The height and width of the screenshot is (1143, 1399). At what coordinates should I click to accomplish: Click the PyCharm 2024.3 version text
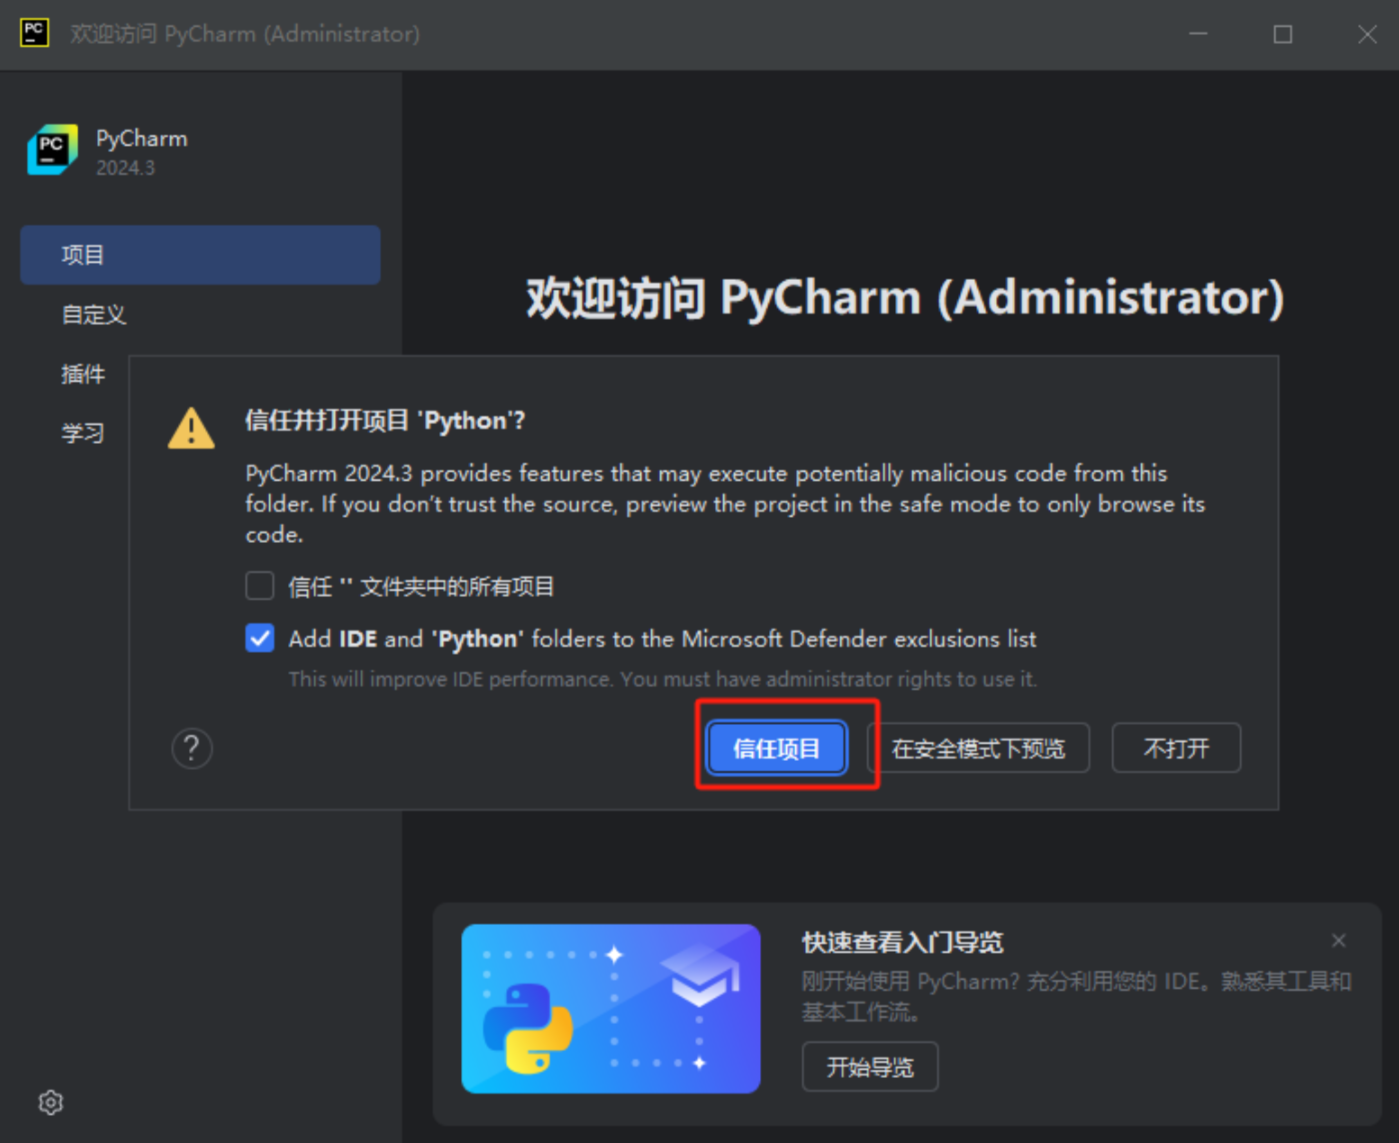pos(125,168)
